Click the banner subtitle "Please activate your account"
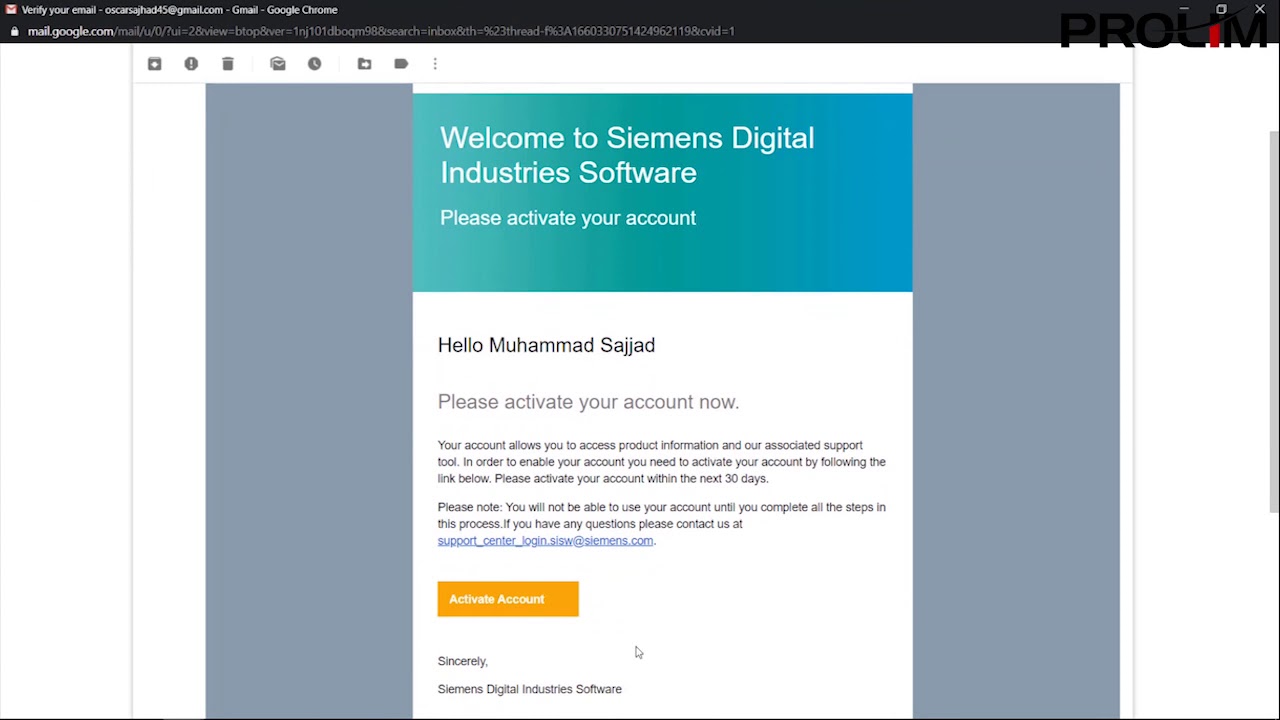This screenshot has width=1280, height=720. point(568,218)
